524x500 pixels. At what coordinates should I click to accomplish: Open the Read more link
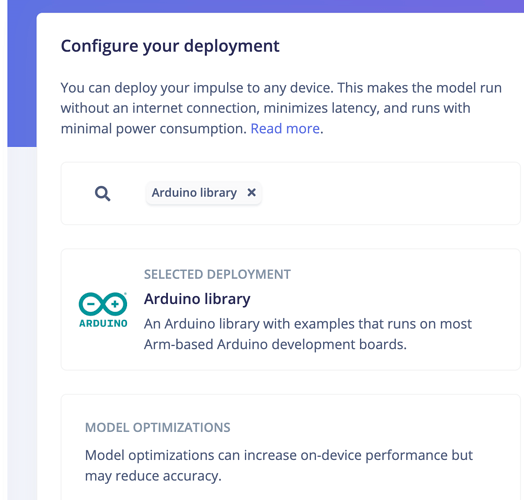pos(285,129)
